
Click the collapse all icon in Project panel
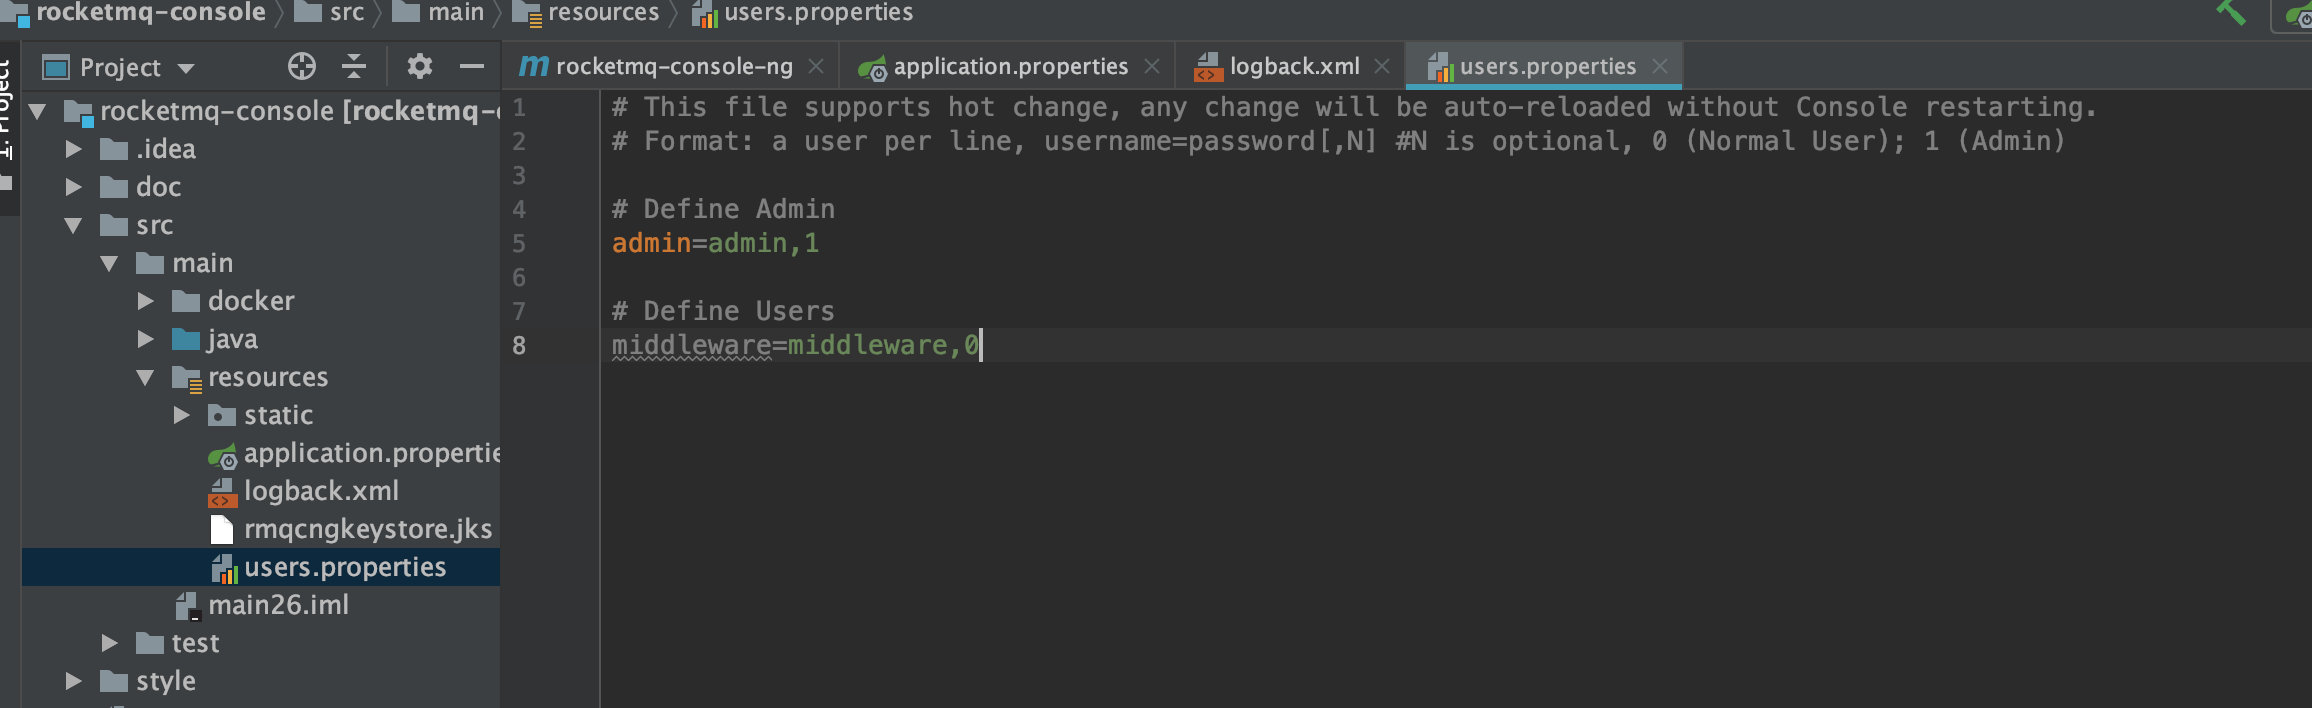(354, 67)
